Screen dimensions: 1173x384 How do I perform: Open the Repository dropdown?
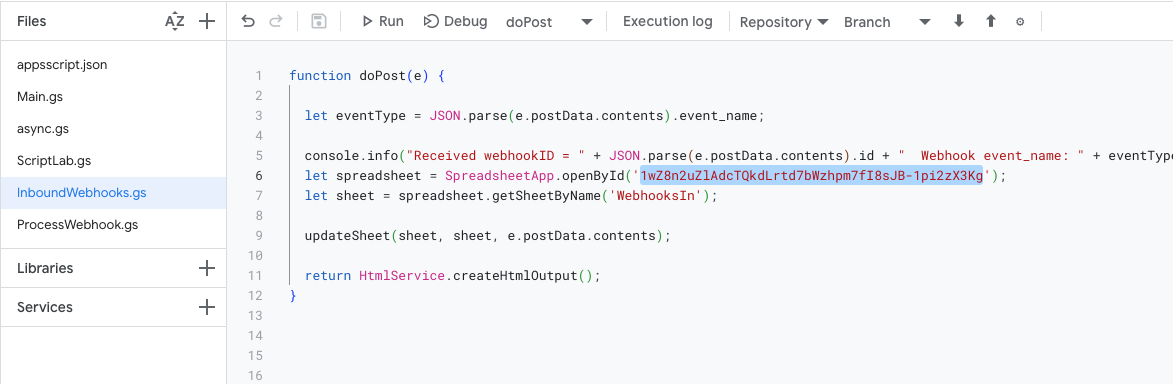783,22
